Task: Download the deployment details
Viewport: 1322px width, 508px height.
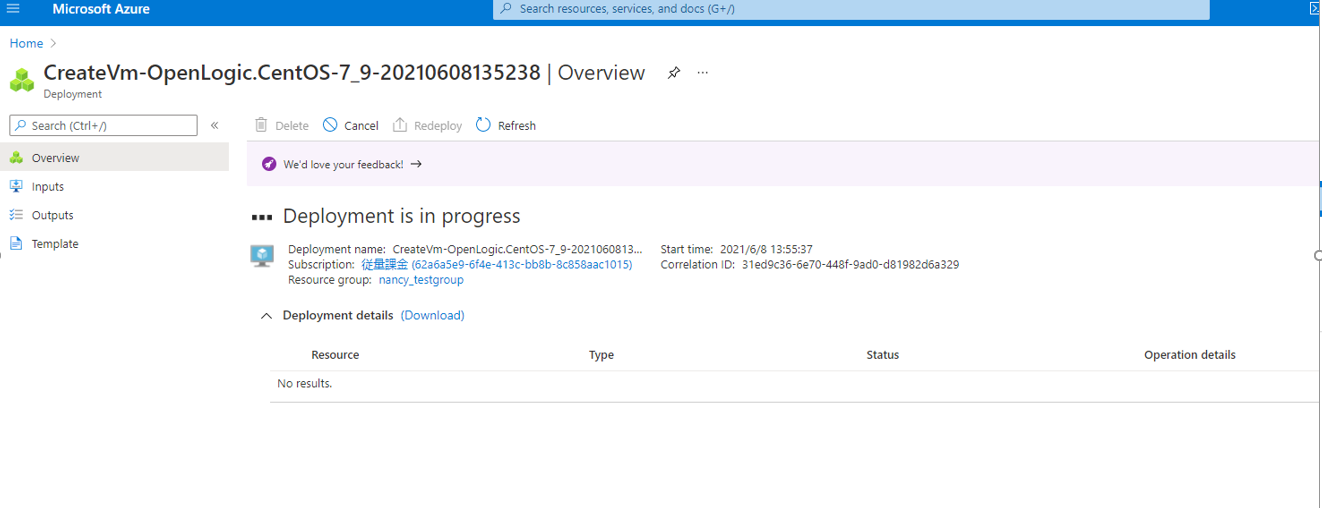Action: click(x=433, y=315)
